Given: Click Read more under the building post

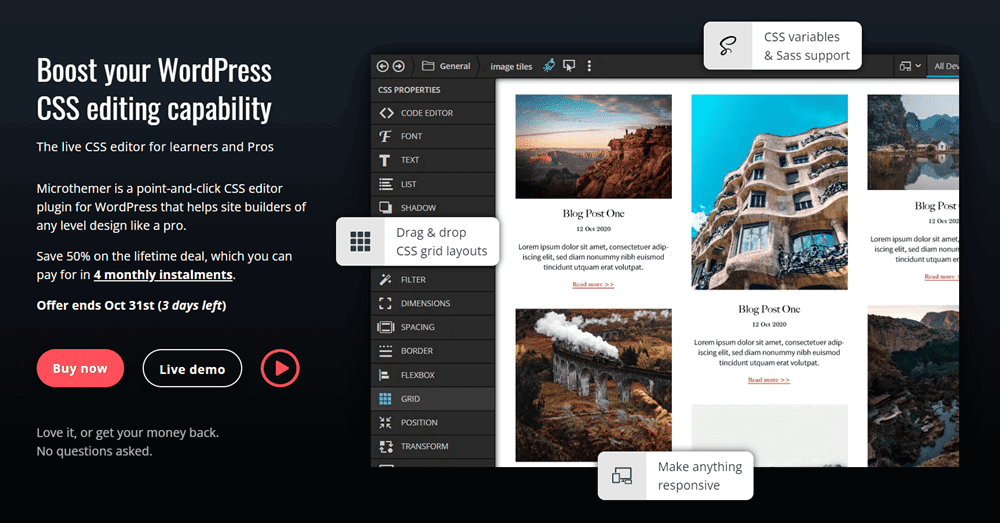Looking at the screenshot, I should pos(769,380).
